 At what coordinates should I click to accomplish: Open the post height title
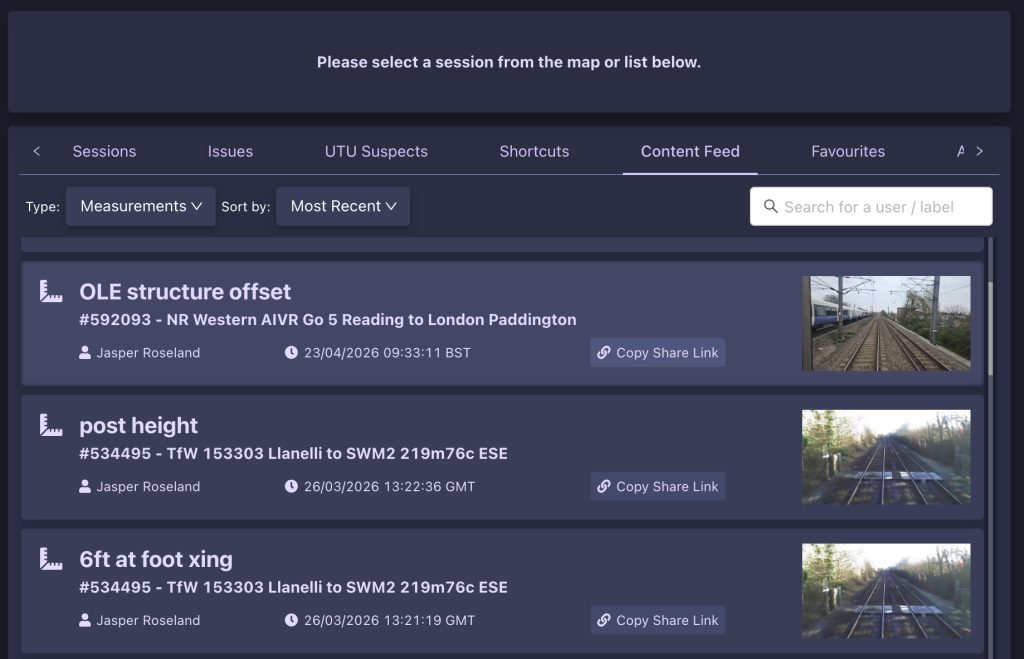pyautogui.click(x=138, y=425)
